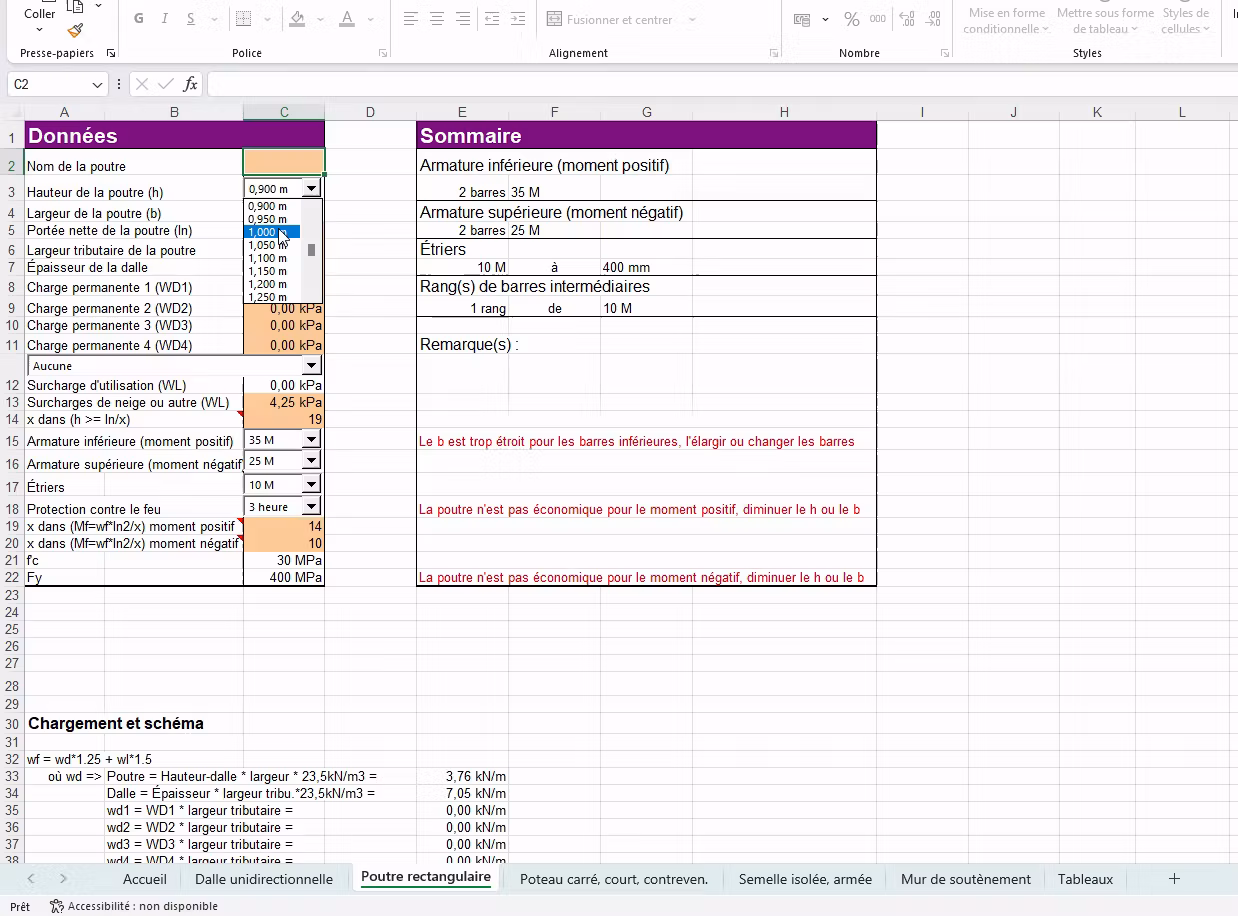Viewport: 1238px width, 916px height.
Task: Click decrease decimal places icon
Action: click(x=933, y=19)
